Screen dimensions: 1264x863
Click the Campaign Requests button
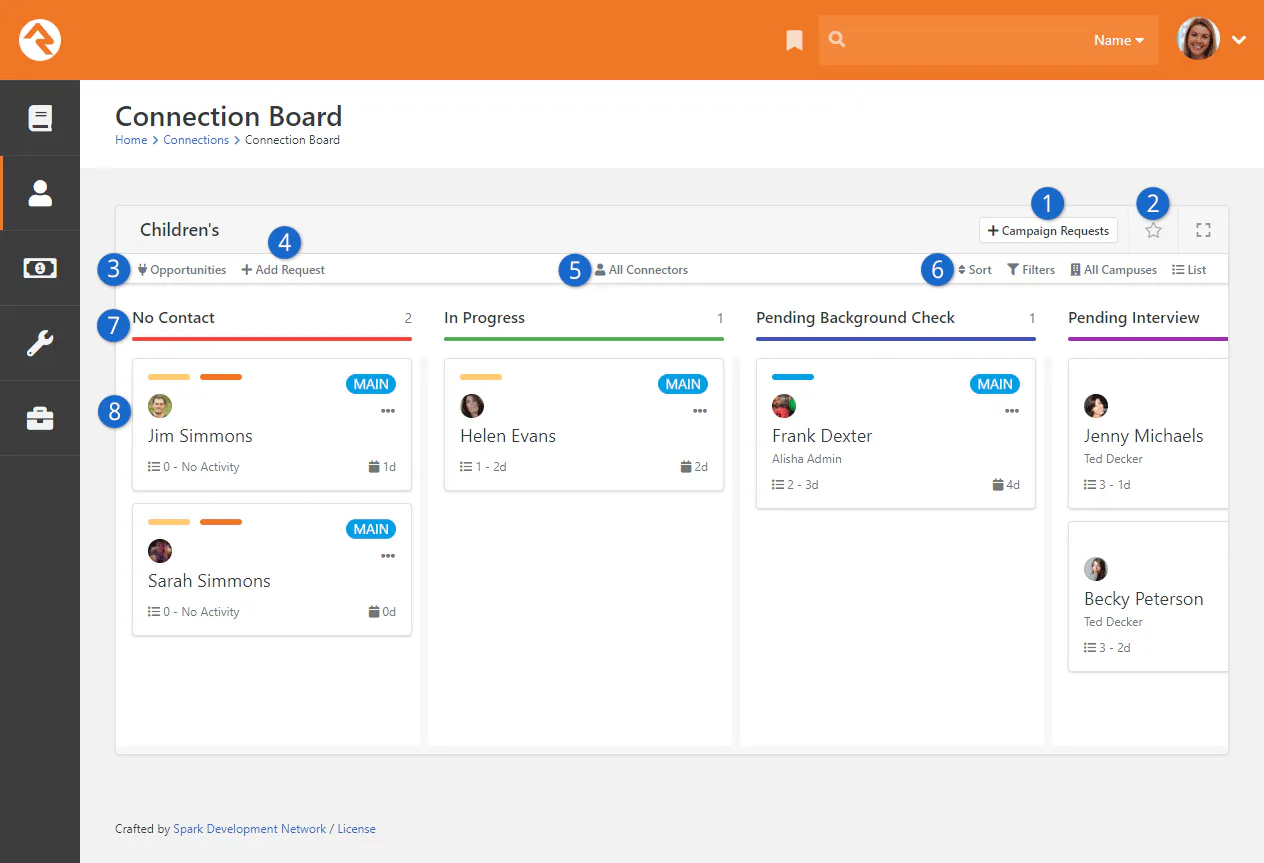pos(1048,231)
